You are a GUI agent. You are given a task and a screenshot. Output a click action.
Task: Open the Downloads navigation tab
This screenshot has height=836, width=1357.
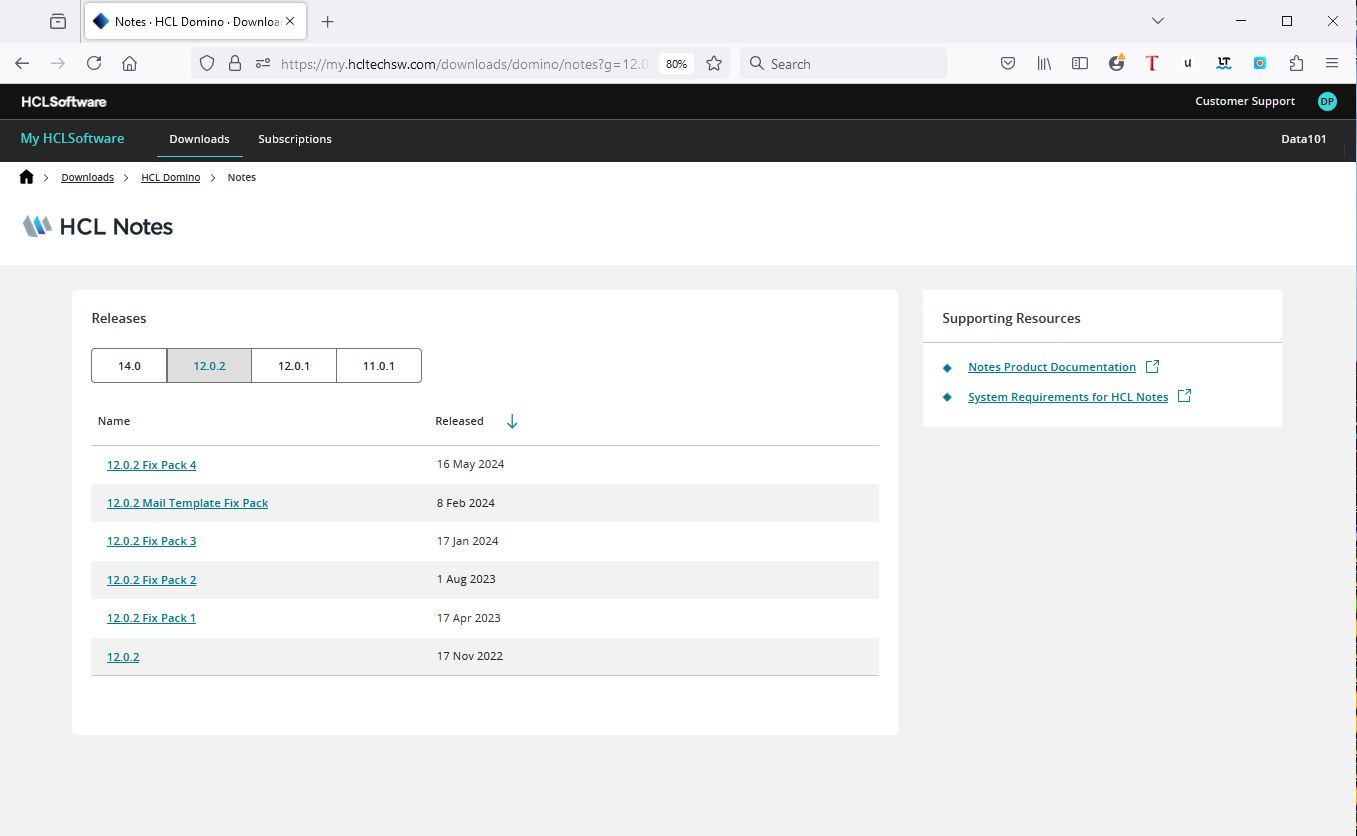199,139
